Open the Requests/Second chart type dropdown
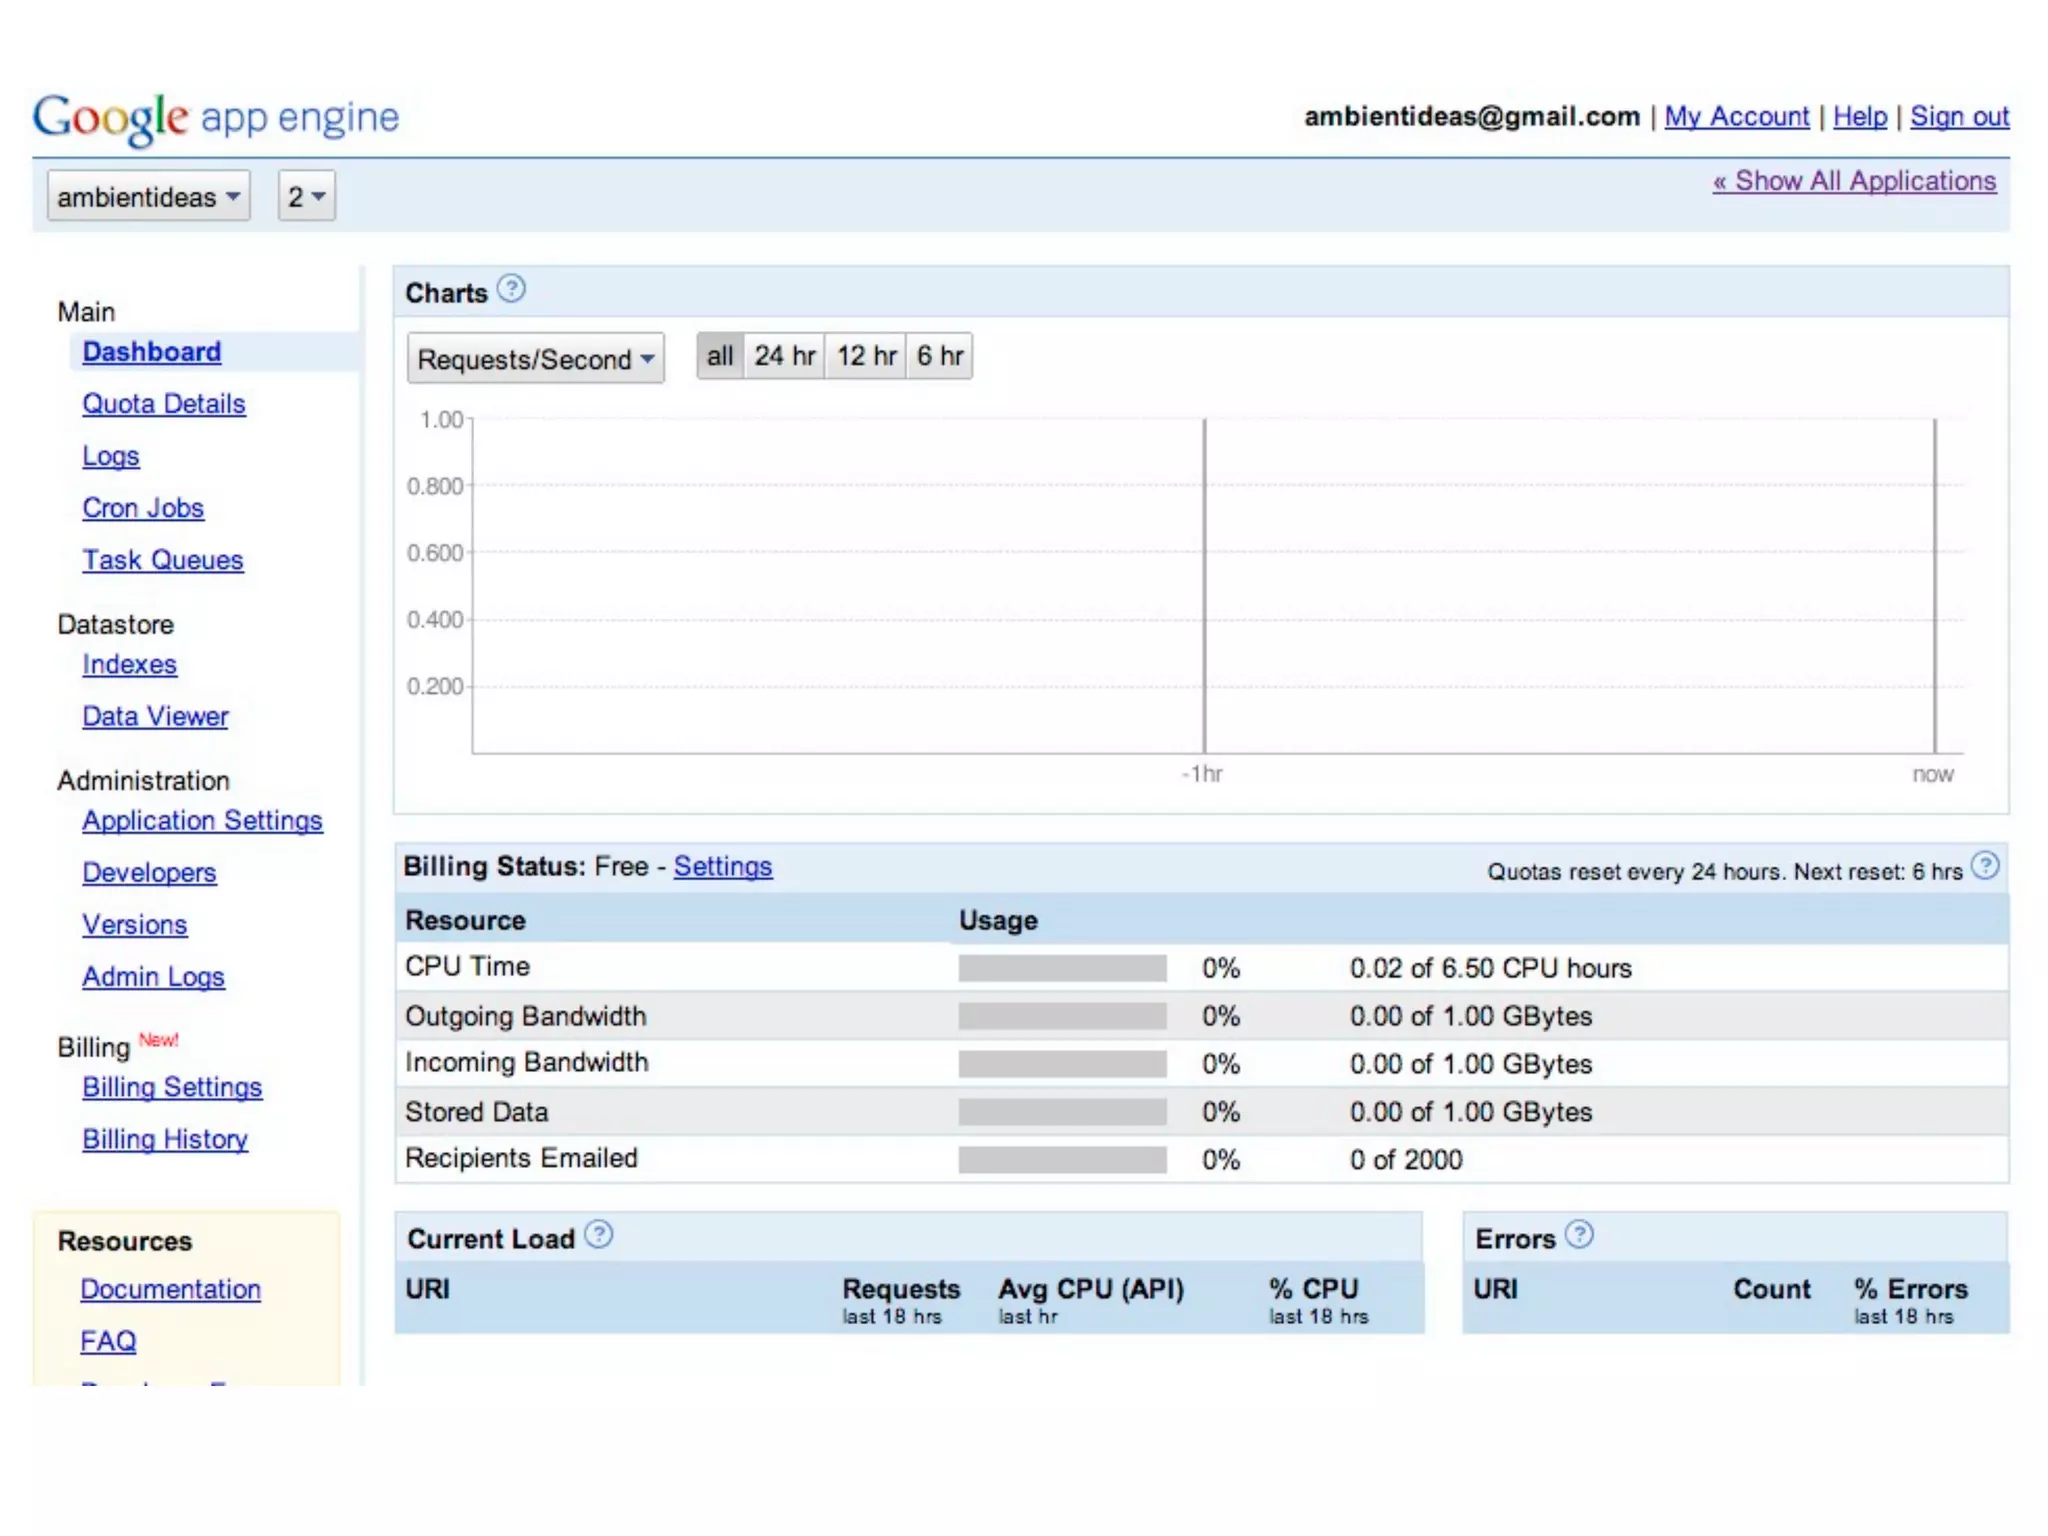This screenshot has width=2048, height=1536. [x=536, y=359]
